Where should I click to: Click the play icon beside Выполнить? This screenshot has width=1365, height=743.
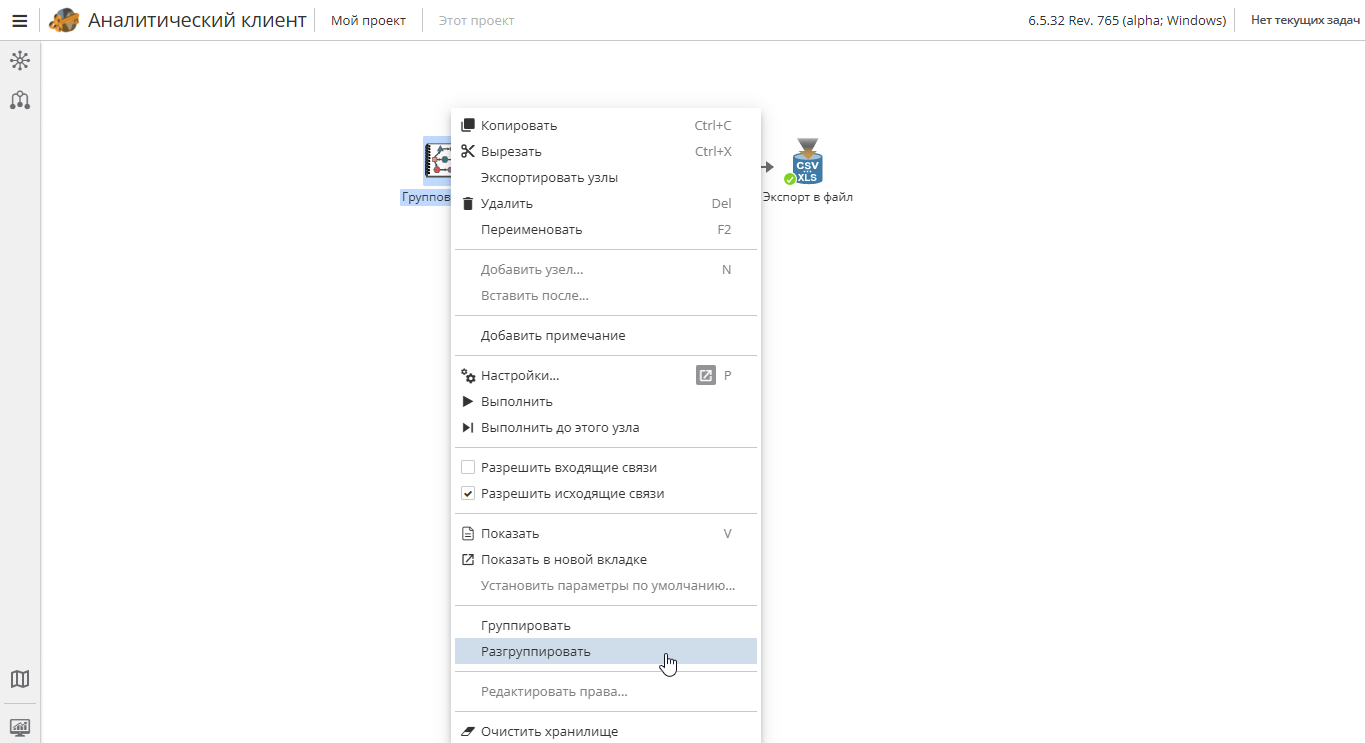pyautogui.click(x=467, y=402)
